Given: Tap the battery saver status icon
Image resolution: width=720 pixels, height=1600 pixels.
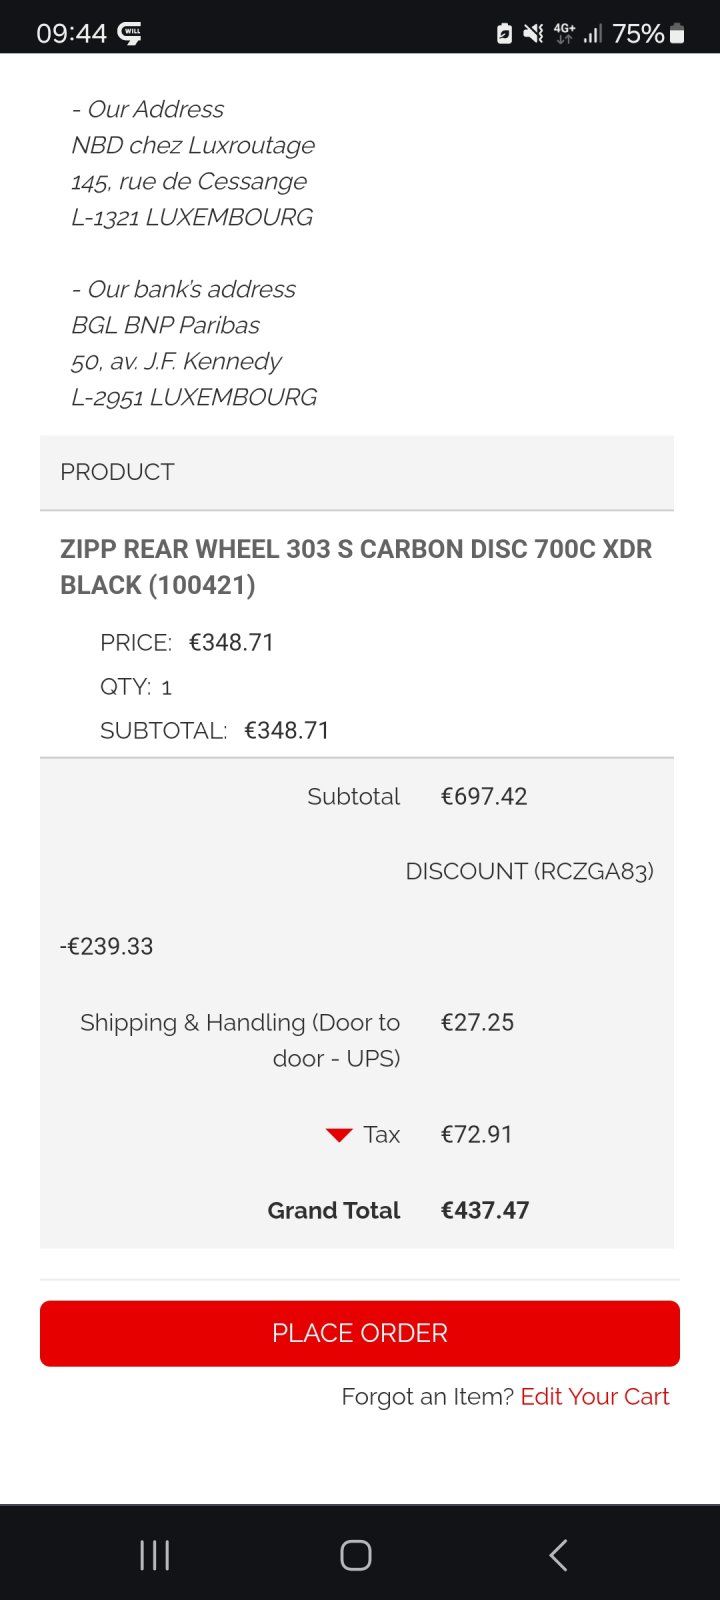Looking at the screenshot, I should pos(505,34).
